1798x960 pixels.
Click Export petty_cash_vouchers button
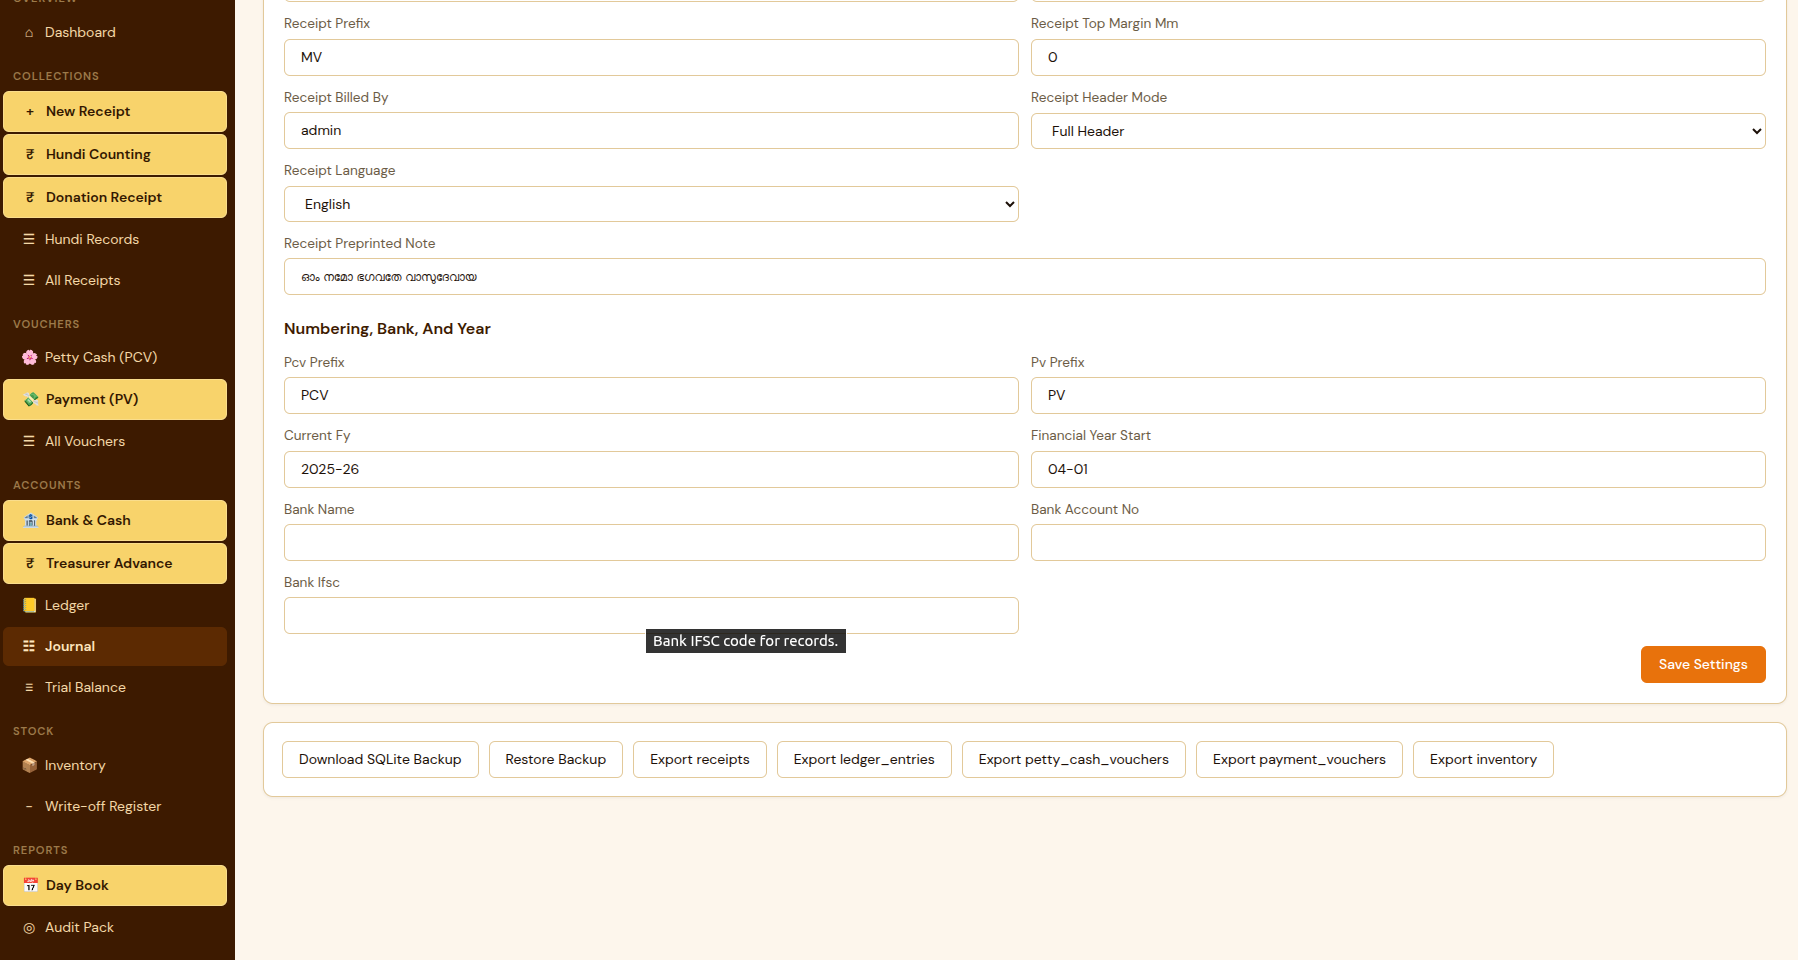(x=1074, y=760)
